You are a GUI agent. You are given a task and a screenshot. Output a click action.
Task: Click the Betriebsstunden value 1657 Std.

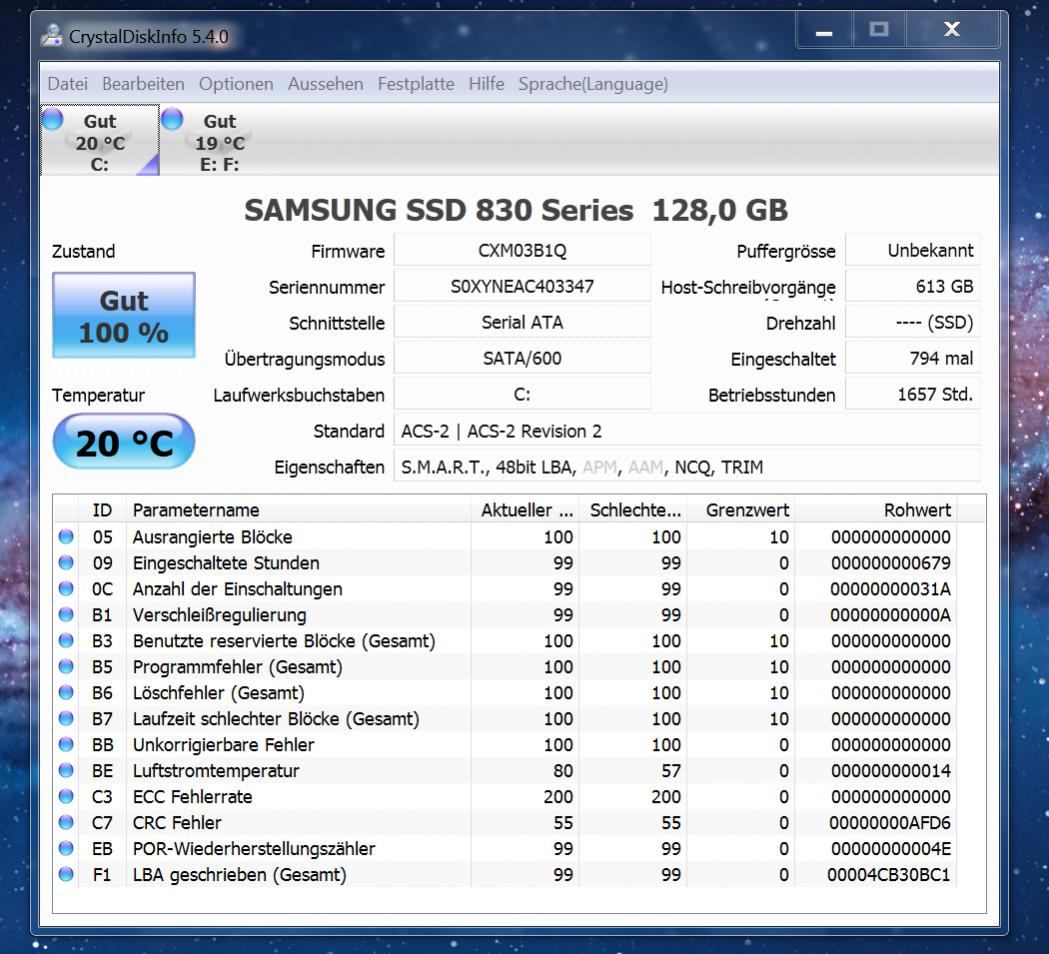point(913,395)
